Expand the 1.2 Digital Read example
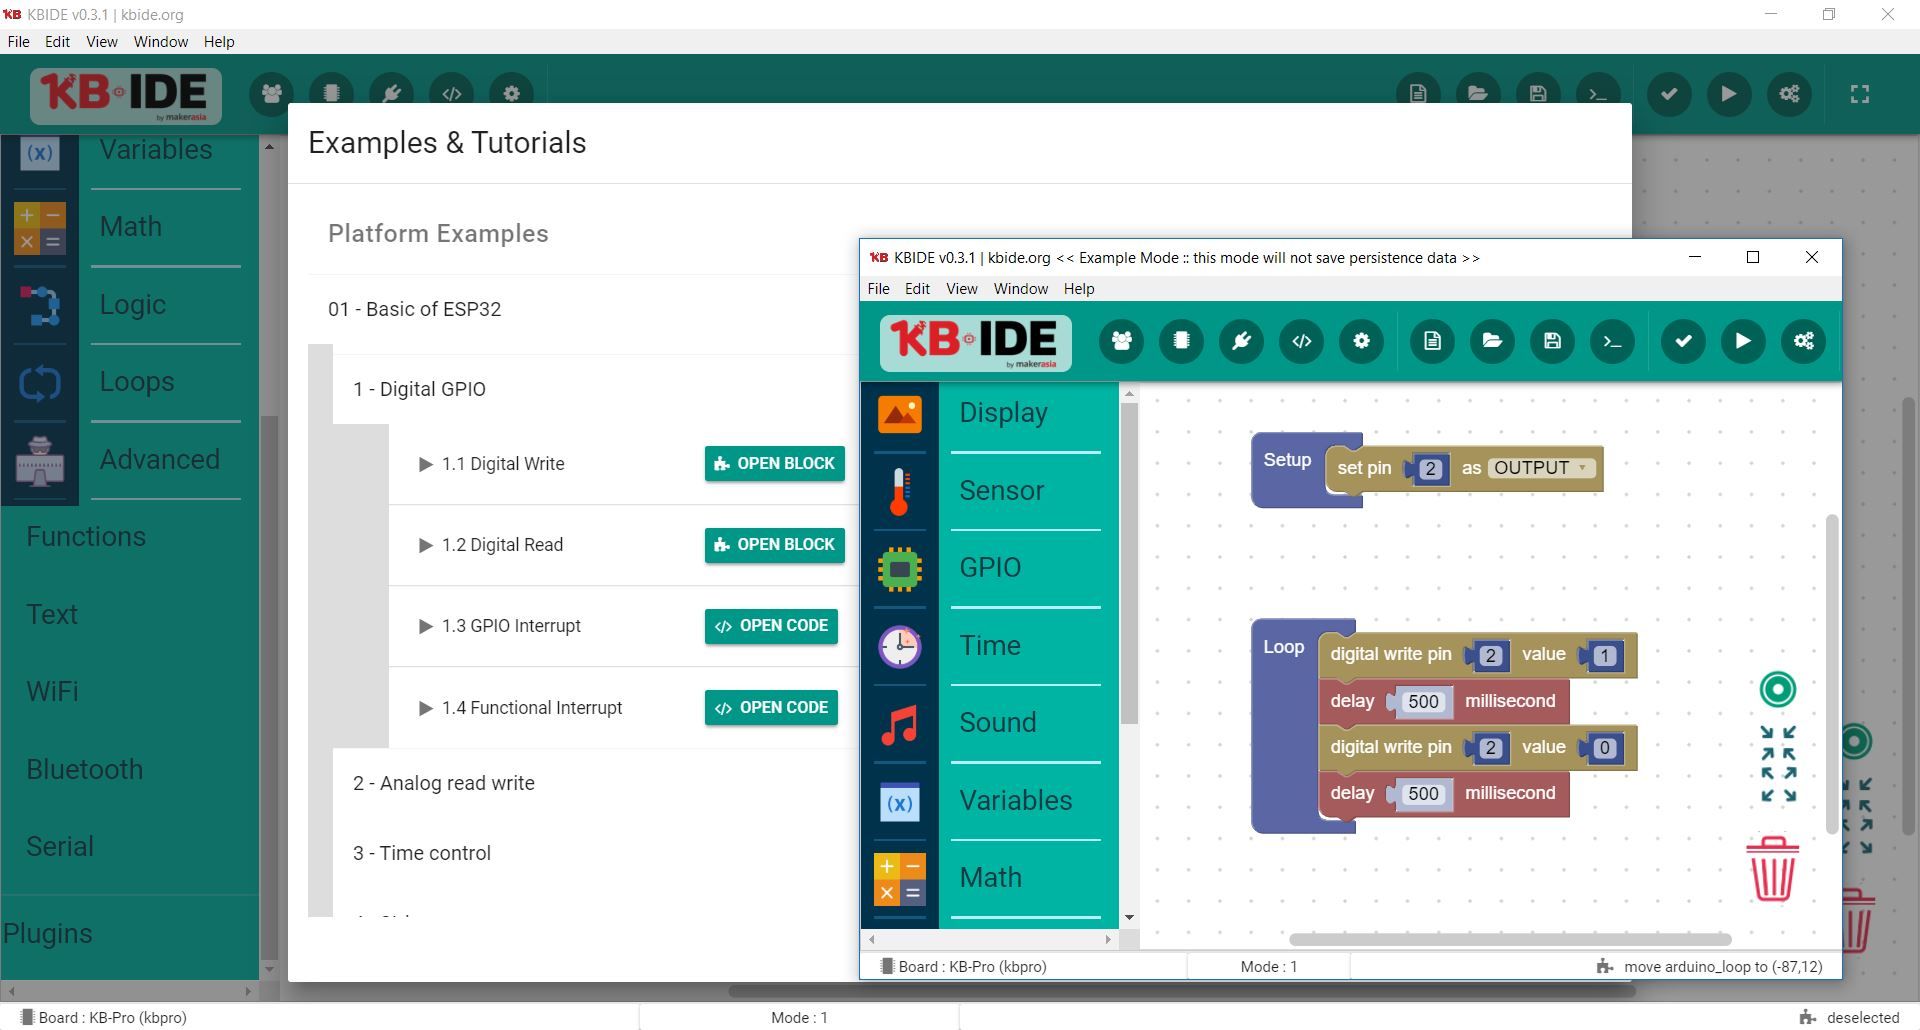The image size is (1920, 1030). pyautogui.click(x=426, y=545)
